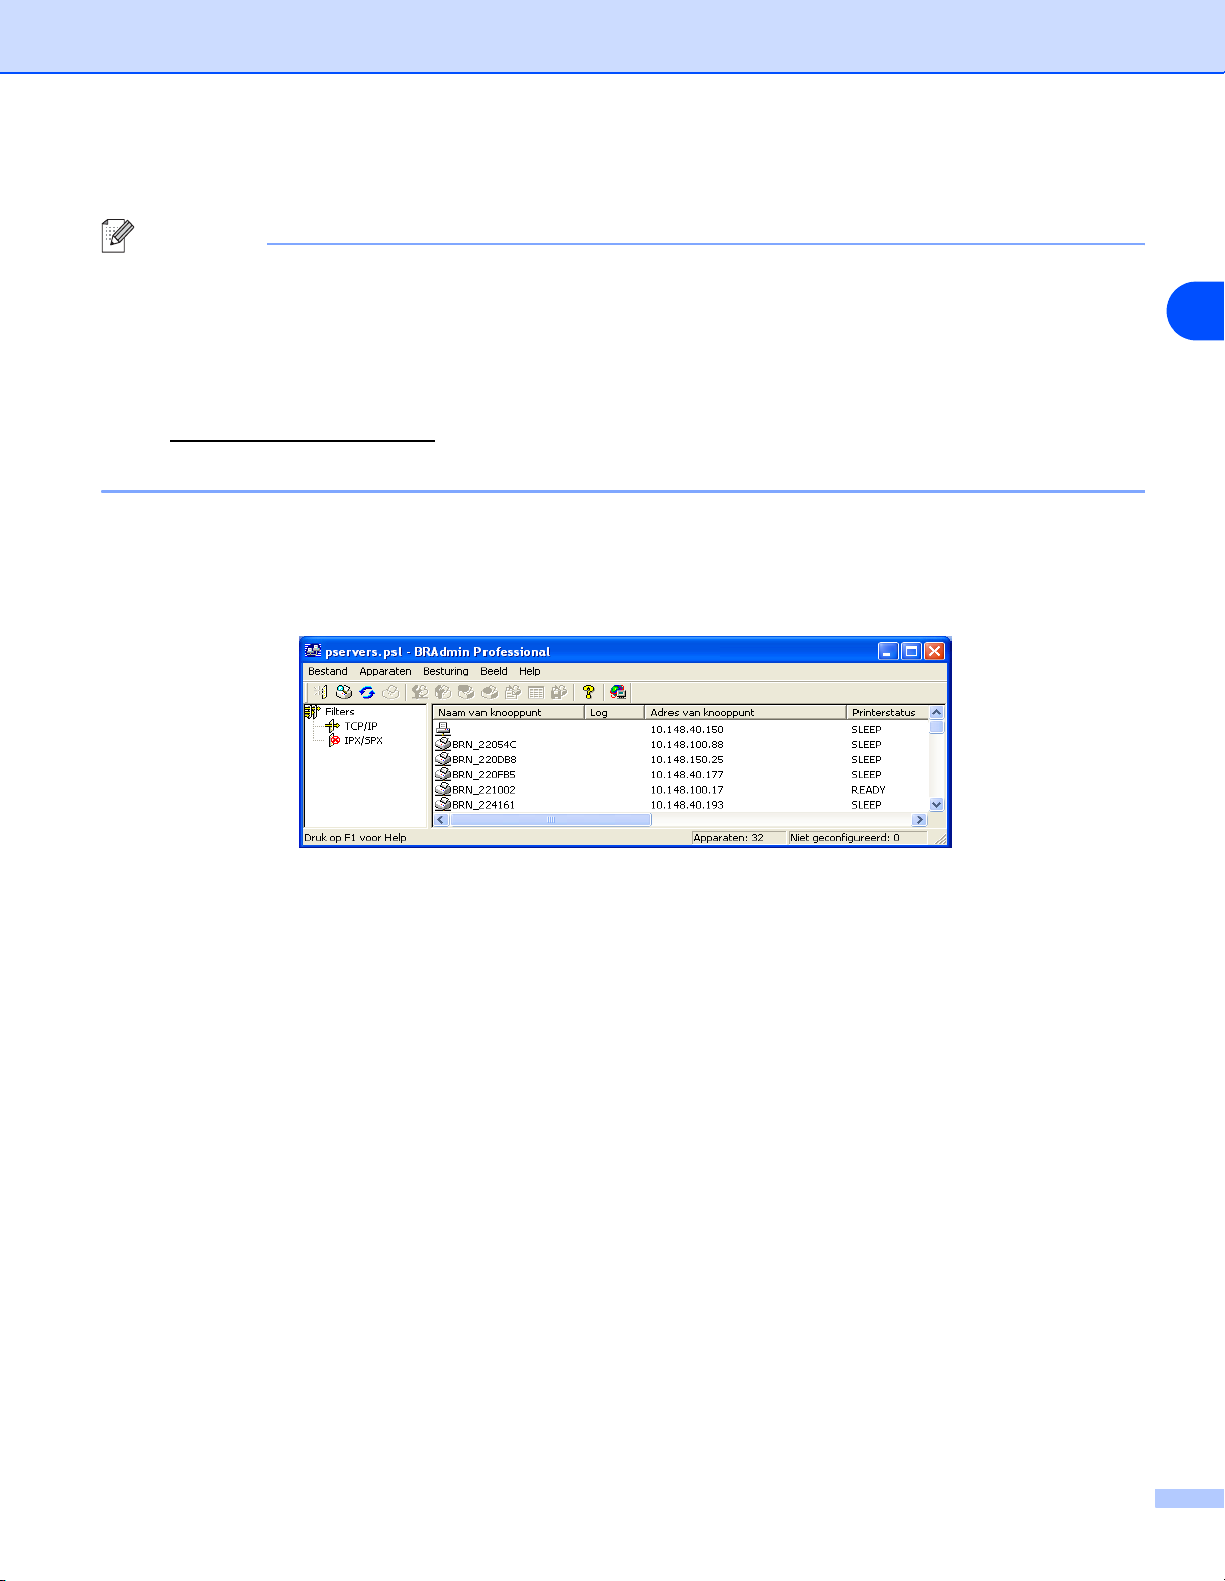The image size is (1225, 1581).
Task: Open the Apparaten menu
Action: pos(385,671)
